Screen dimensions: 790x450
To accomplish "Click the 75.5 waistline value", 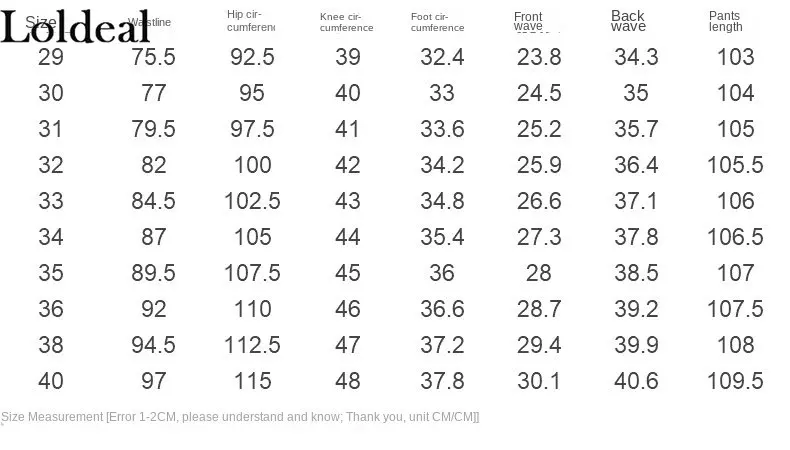I will click(x=153, y=57).
